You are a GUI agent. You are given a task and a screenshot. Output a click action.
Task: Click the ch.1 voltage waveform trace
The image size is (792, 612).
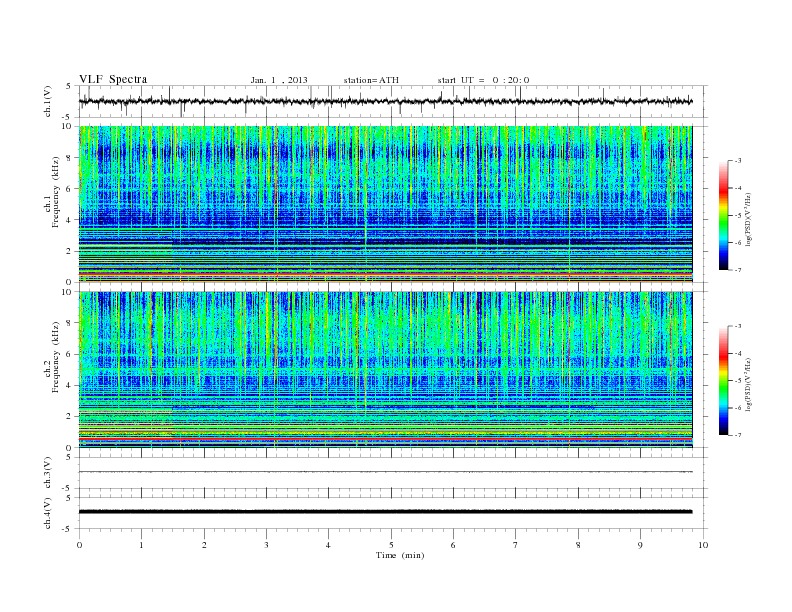385,101
